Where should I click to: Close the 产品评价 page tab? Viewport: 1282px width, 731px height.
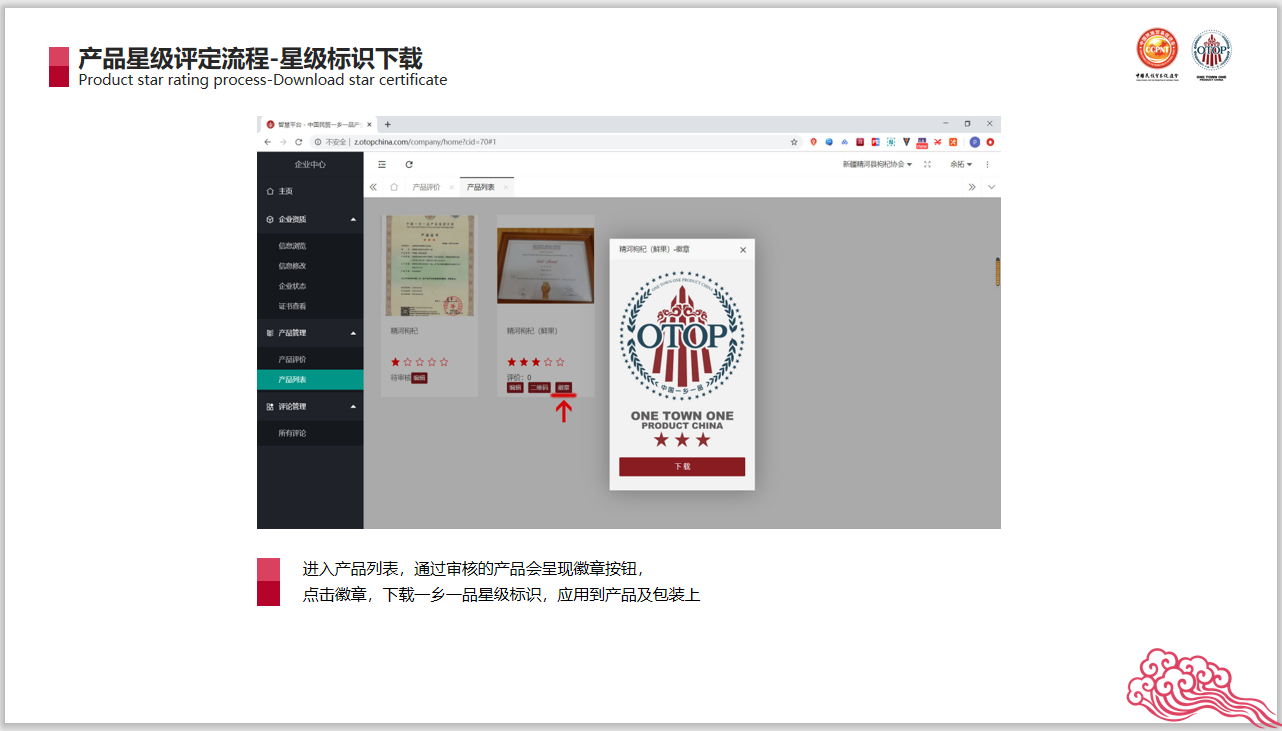click(x=451, y=187)
